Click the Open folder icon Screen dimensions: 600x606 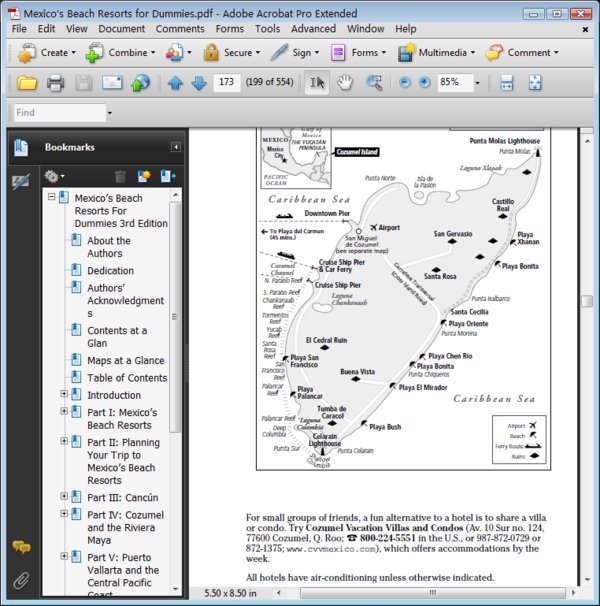27,83
